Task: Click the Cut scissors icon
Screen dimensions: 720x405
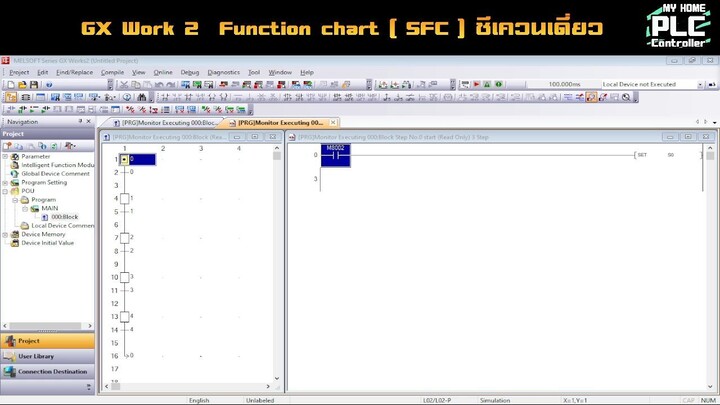Action: pyautogui.click(x=124, y=84)
